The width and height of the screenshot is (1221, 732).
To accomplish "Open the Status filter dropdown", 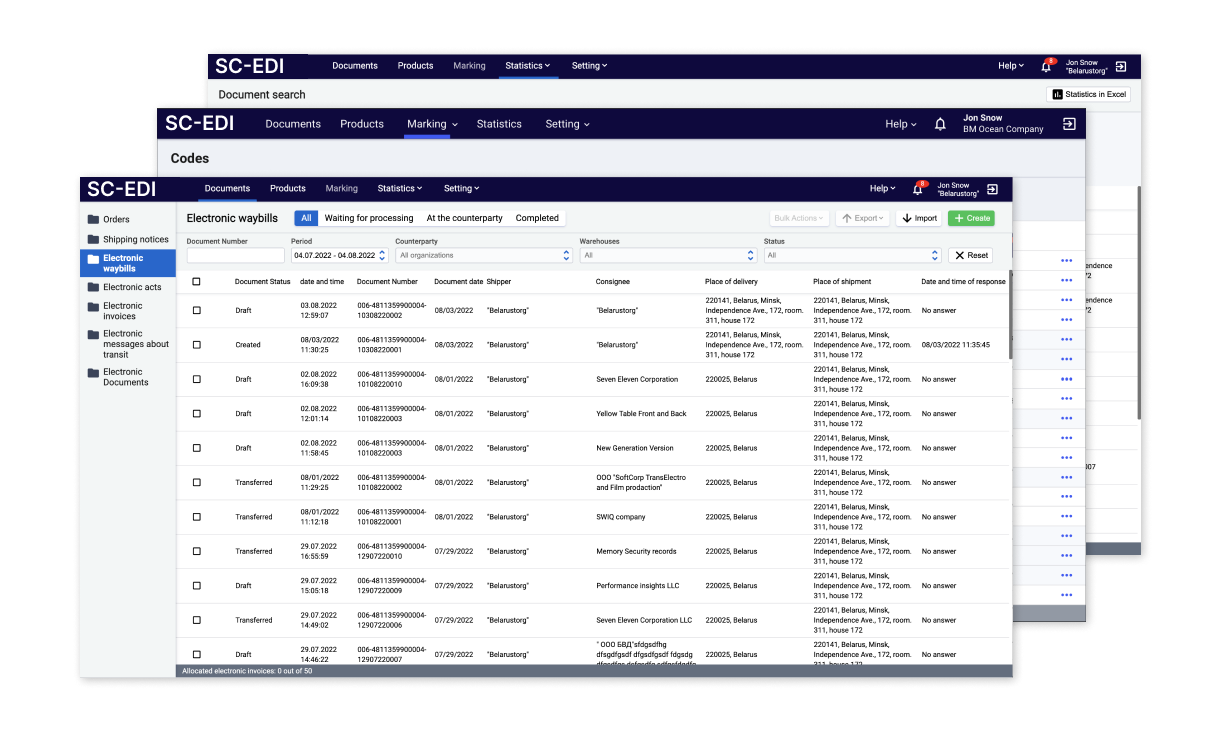I will tap(852, 255).
